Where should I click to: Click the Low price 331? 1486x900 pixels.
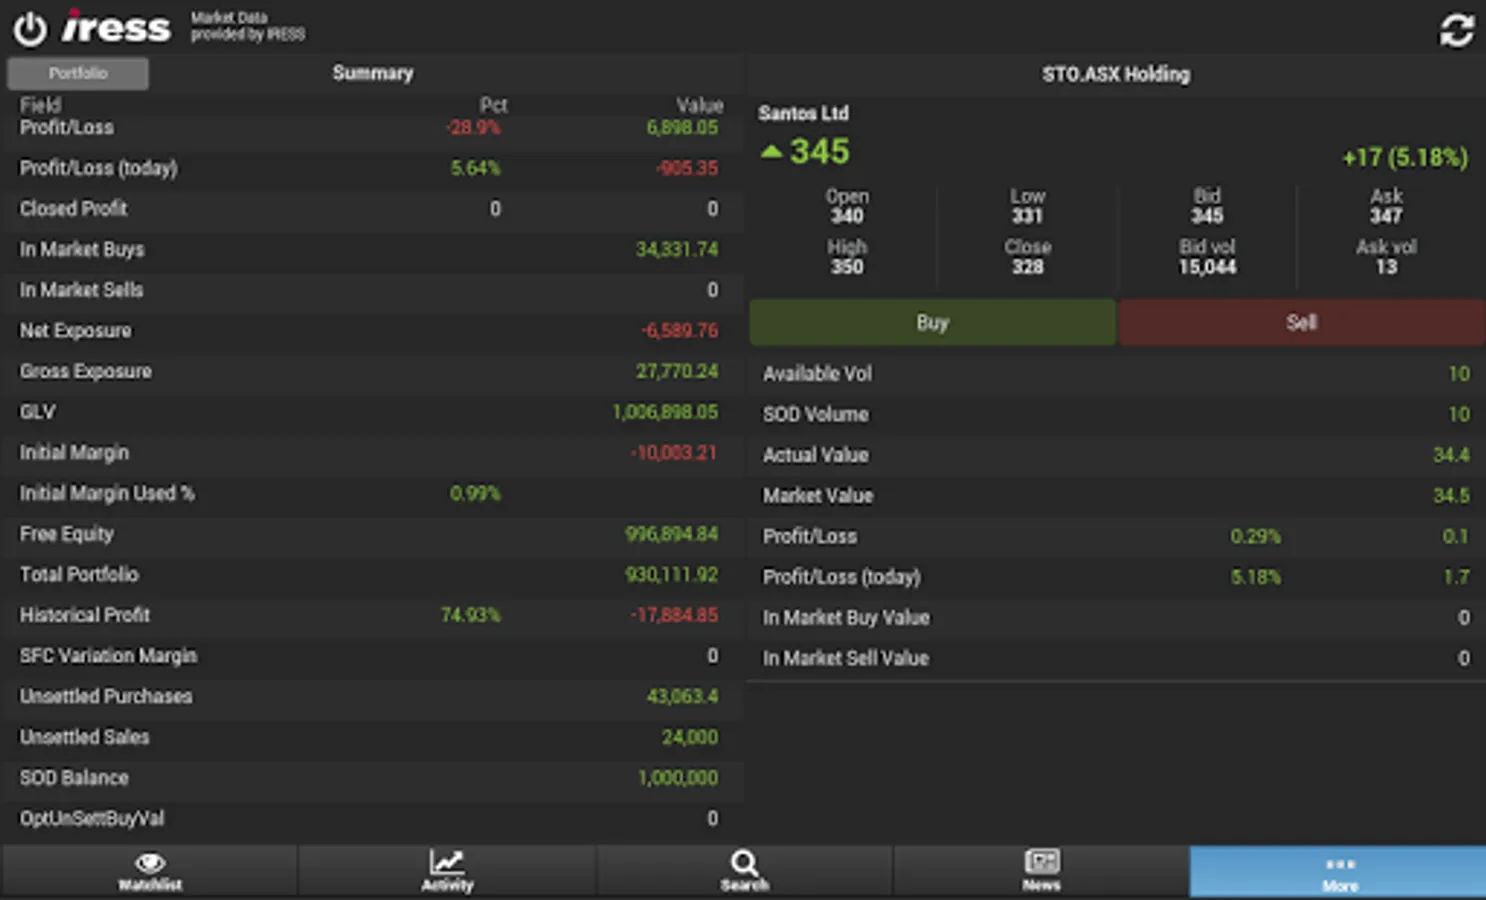[1027, 216]
